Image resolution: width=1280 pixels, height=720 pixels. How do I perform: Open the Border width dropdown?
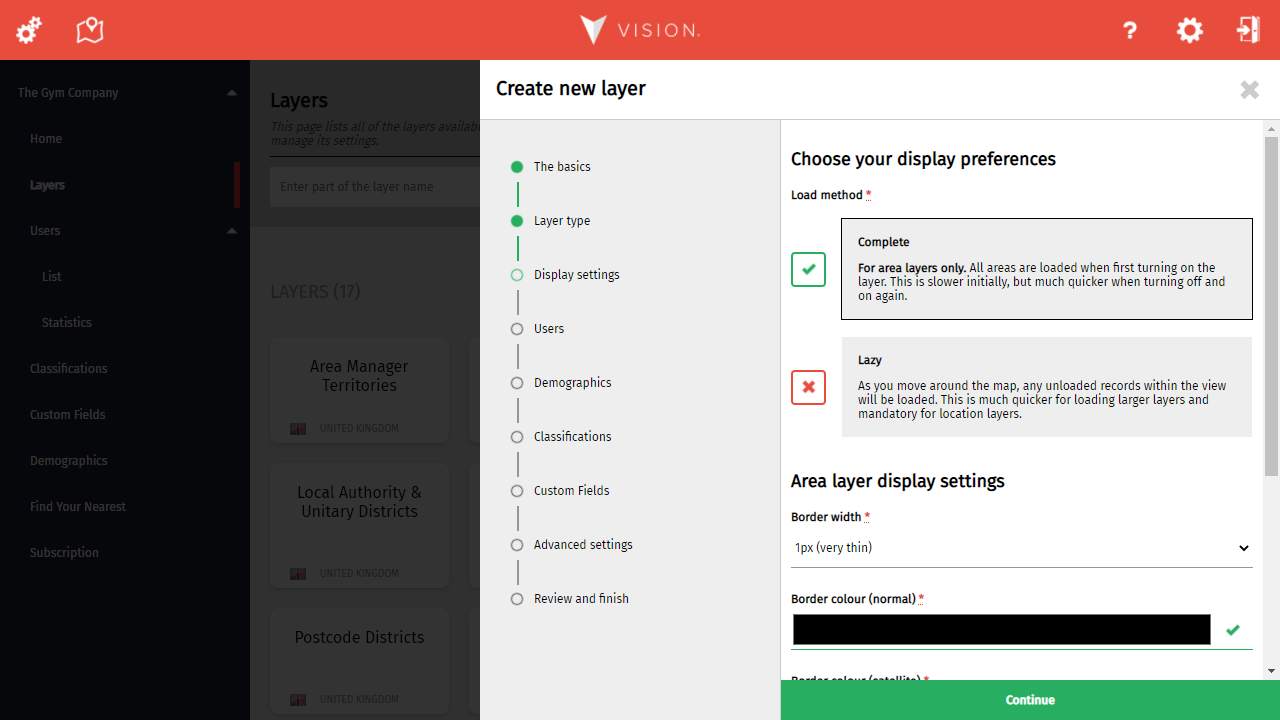coord(1021,548)
